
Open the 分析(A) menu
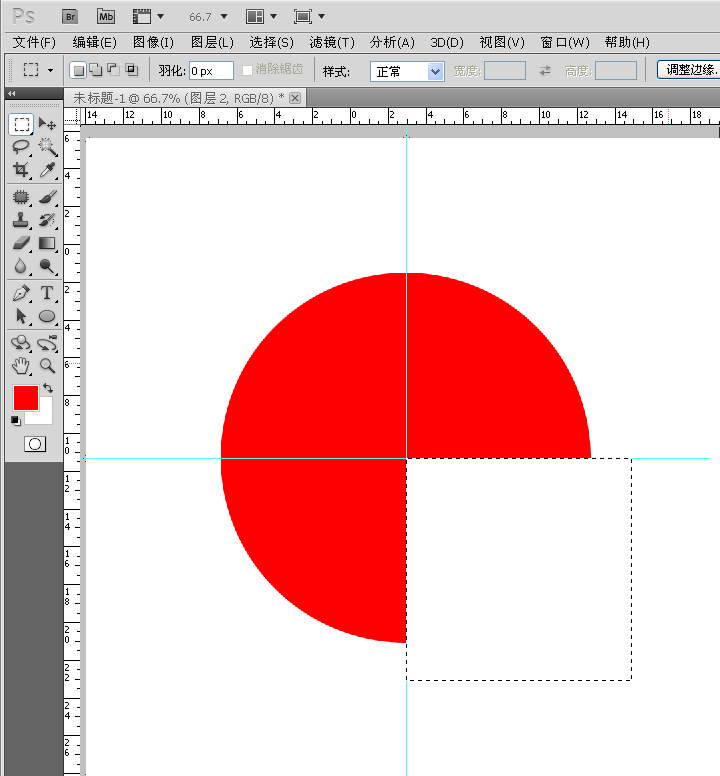click(x=392, y=43)
